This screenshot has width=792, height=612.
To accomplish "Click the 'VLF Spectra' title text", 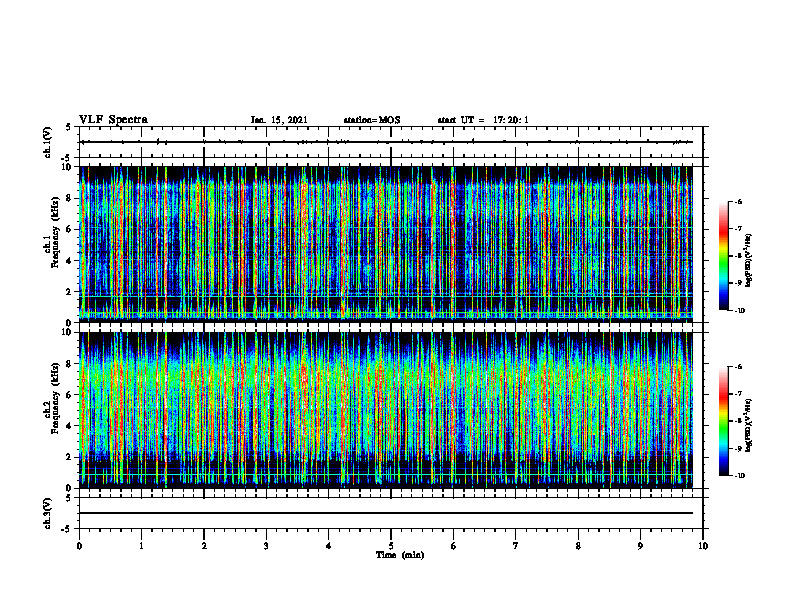I will coord(113,120).
